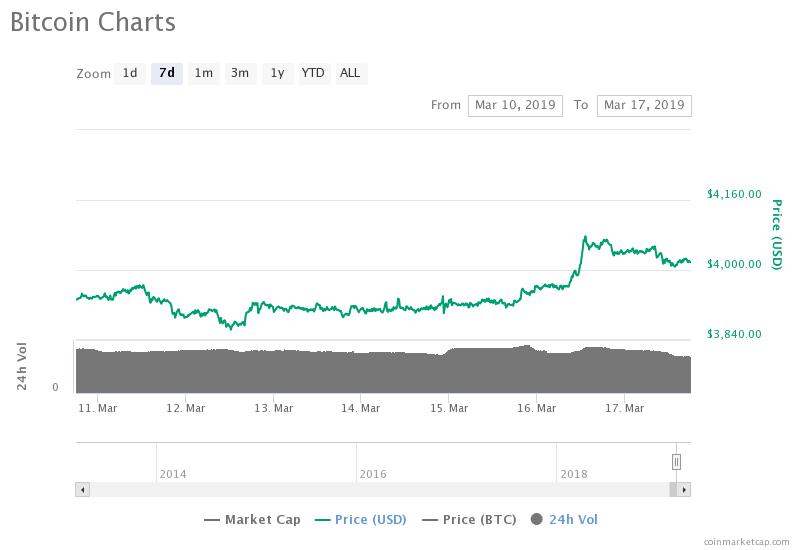800x550 pixels.
Task: Click the navigator timeline at 2014
Action: pos(172,473)
